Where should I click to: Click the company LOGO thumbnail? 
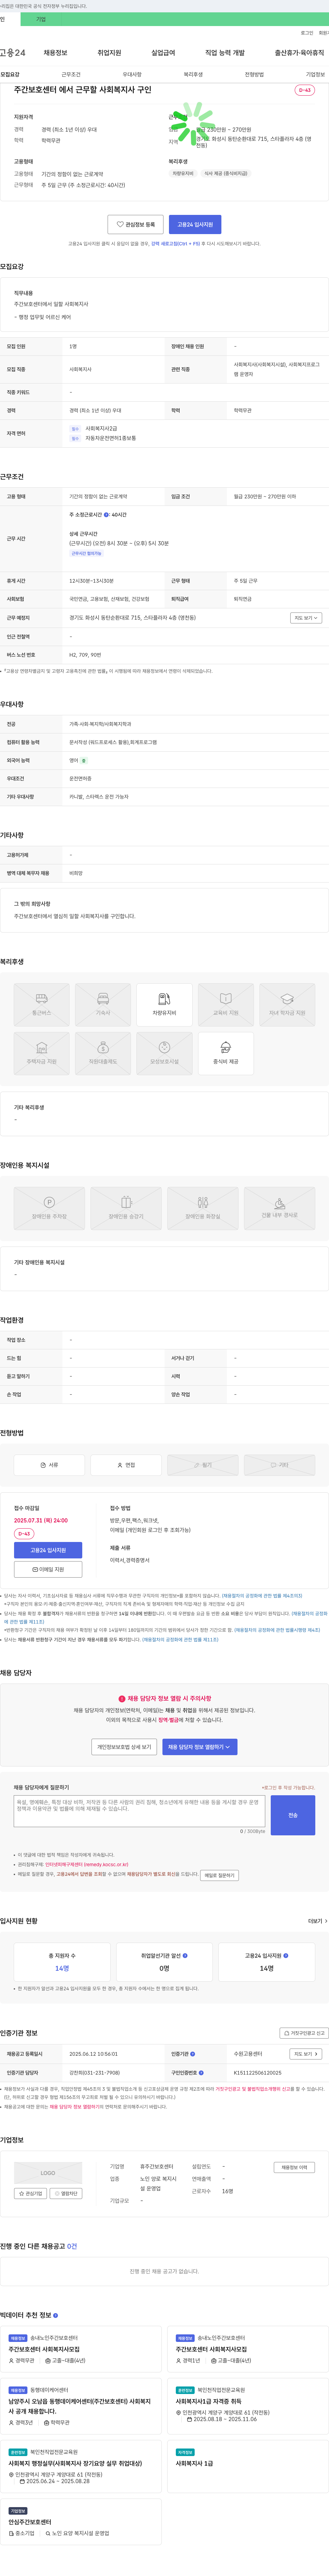48,2173
